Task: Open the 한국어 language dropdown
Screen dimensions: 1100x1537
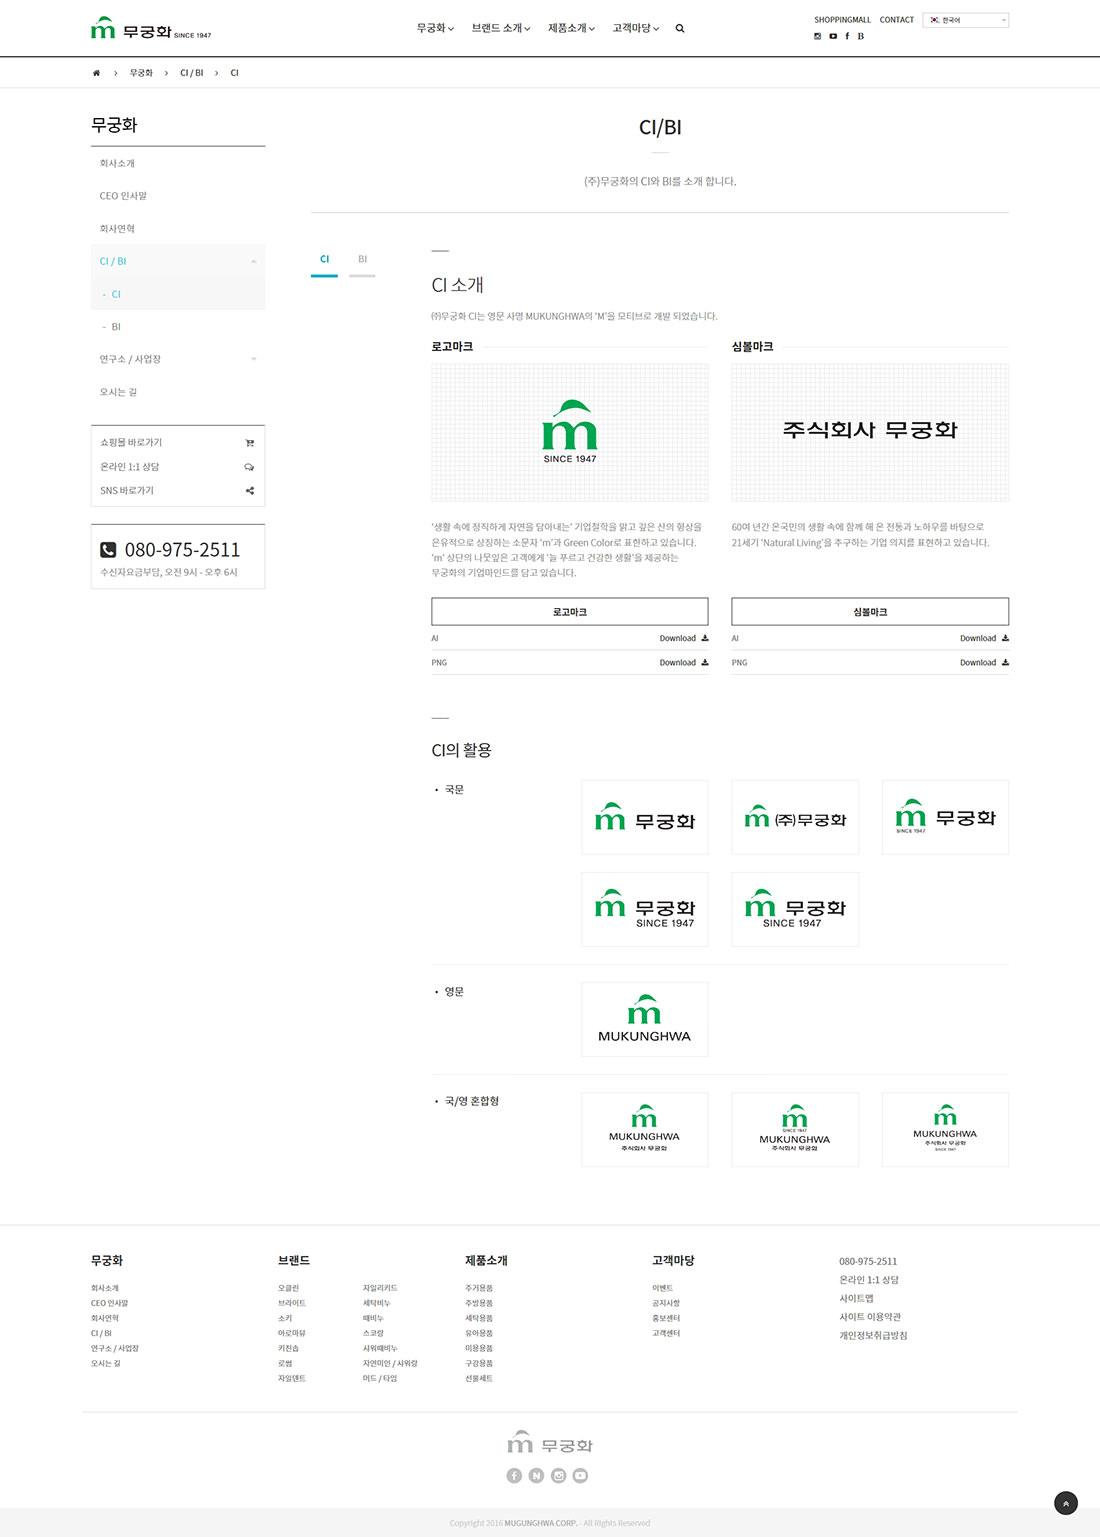Action: click(x=965, y=20)
